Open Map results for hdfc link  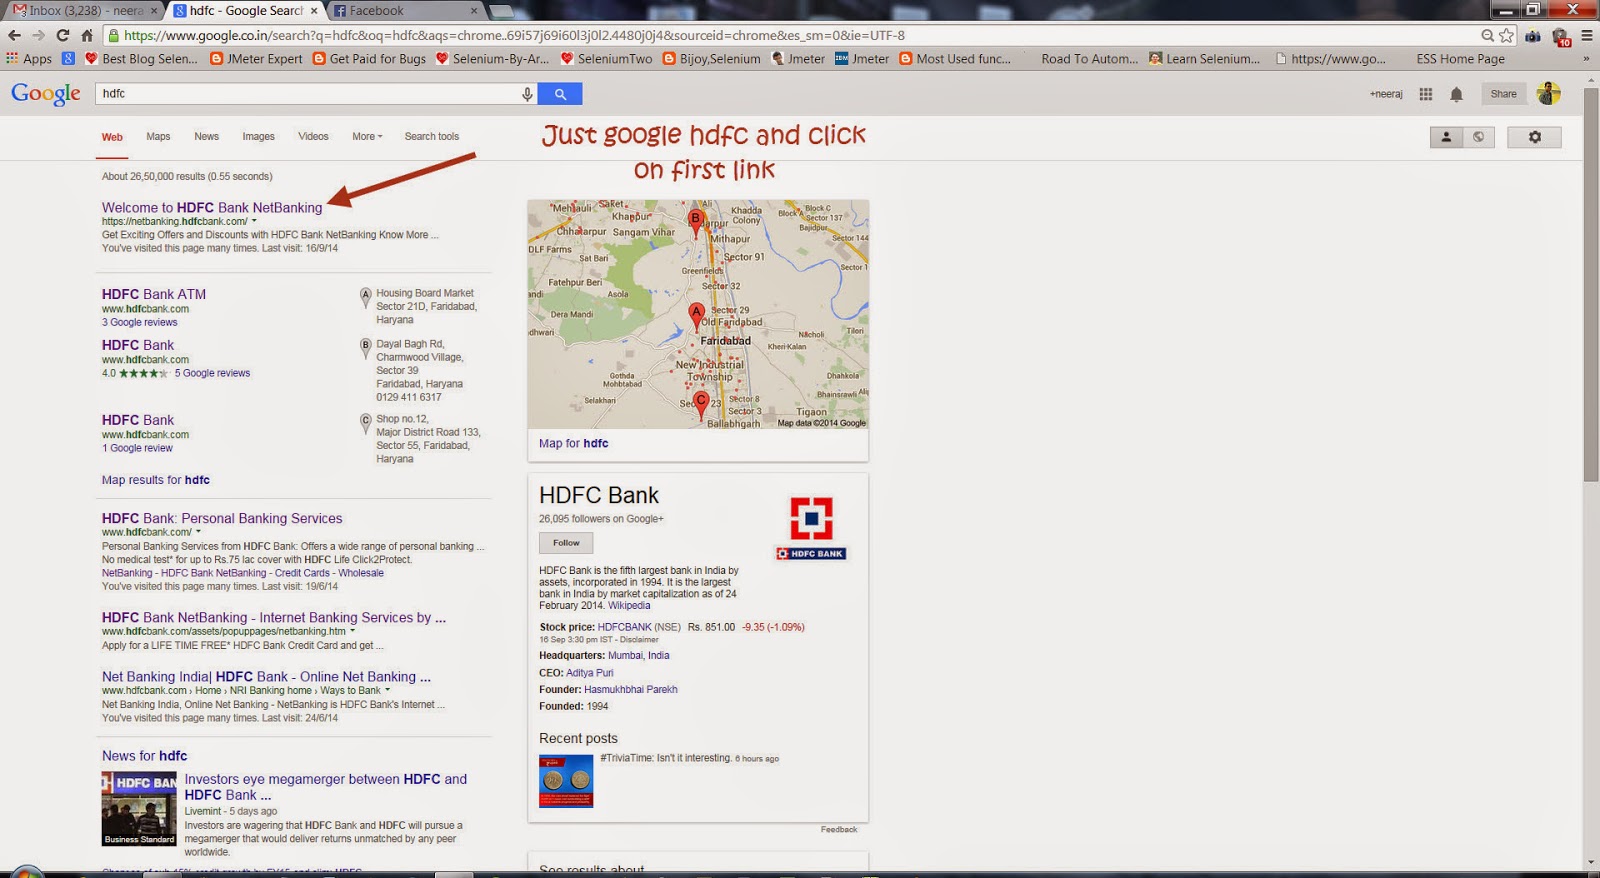[155, 480]
